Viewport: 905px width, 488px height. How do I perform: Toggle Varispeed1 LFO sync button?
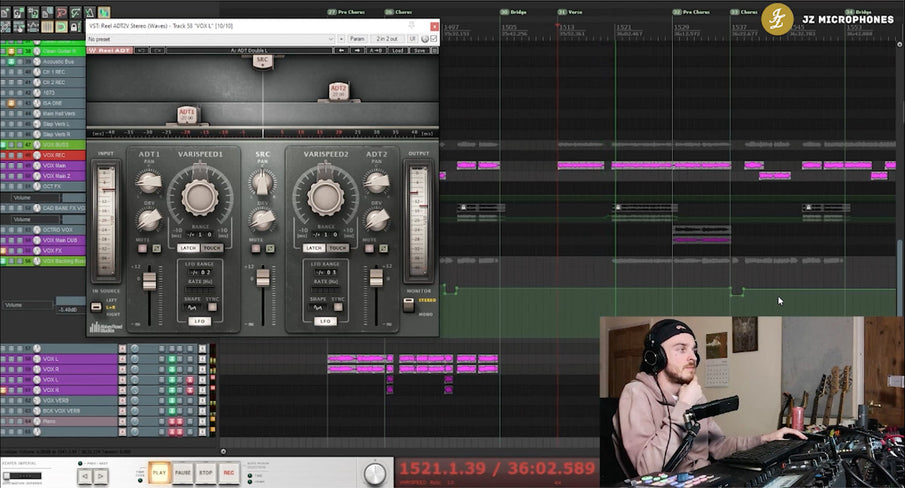(x=212, y=307)
